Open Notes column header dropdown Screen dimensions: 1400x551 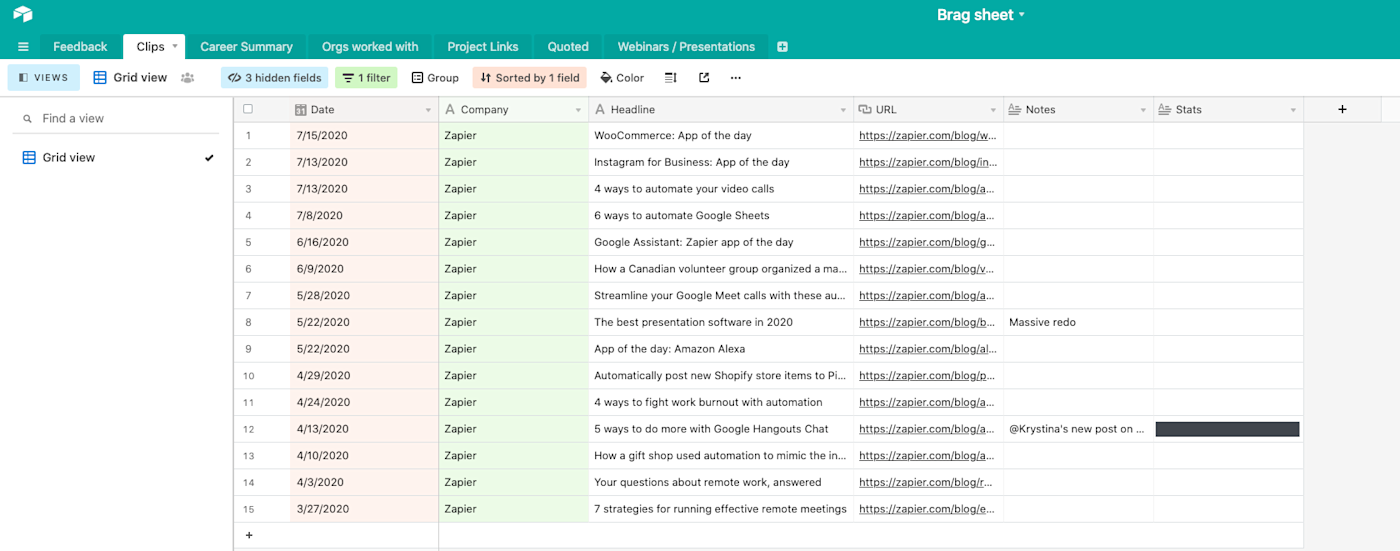pos(1143,110)
